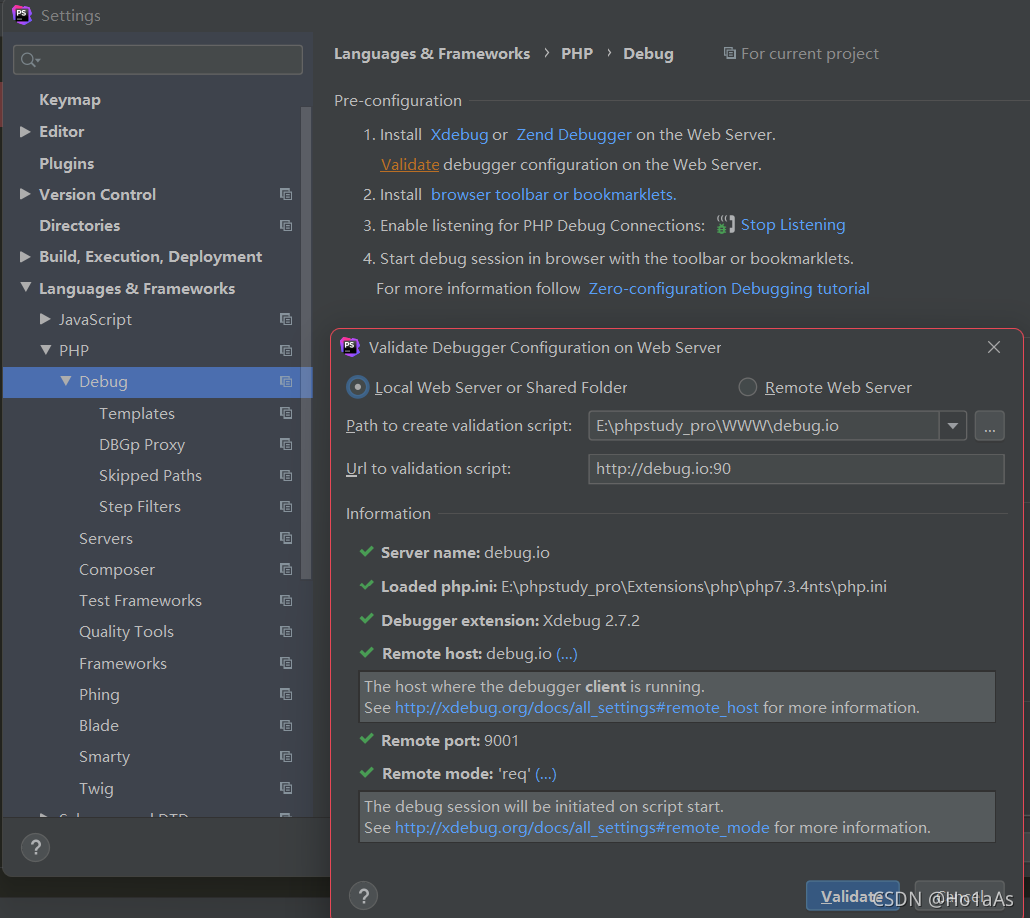Click project-level icon beside Step Filters
This screenshot has width=1030, height=918.
tap(286, 507)
